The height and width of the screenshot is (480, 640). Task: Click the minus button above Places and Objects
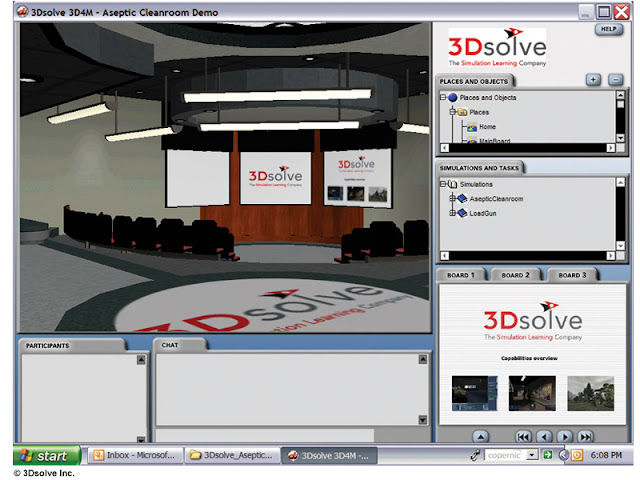tap(616, 80)
